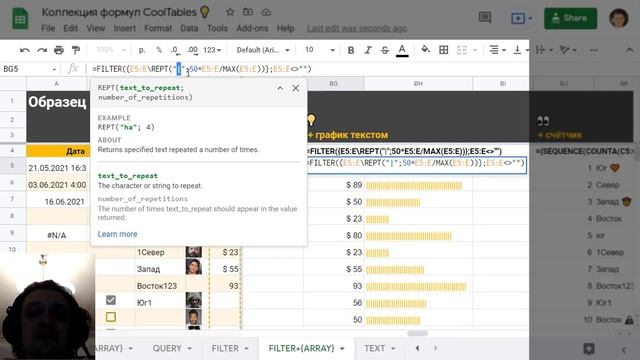Open the Name box dropdown arrow

54,69
